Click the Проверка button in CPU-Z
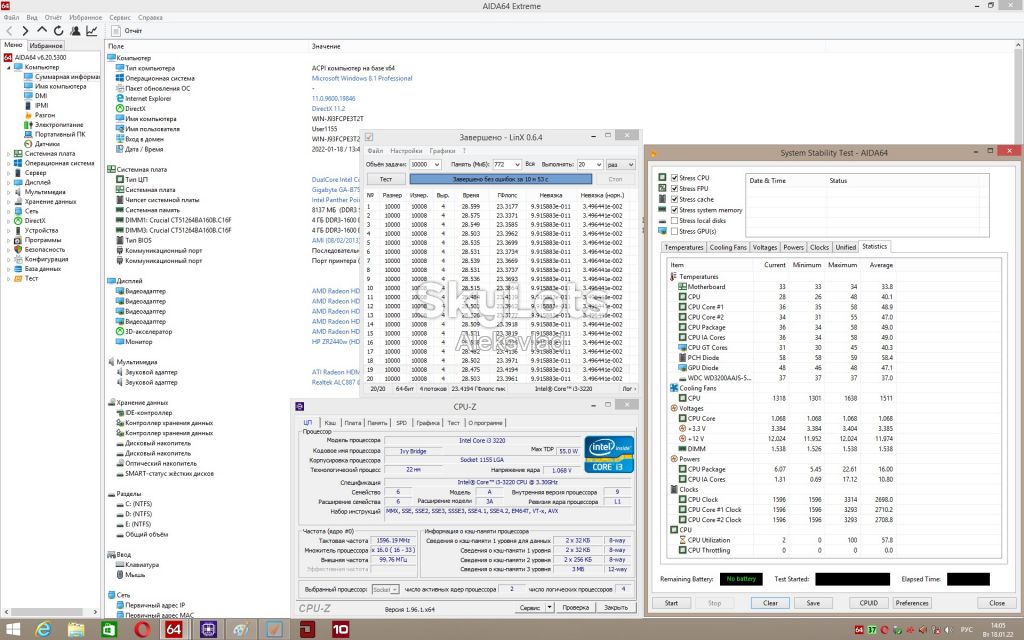Screen dimensions: 1024x640 coord(575,607)
